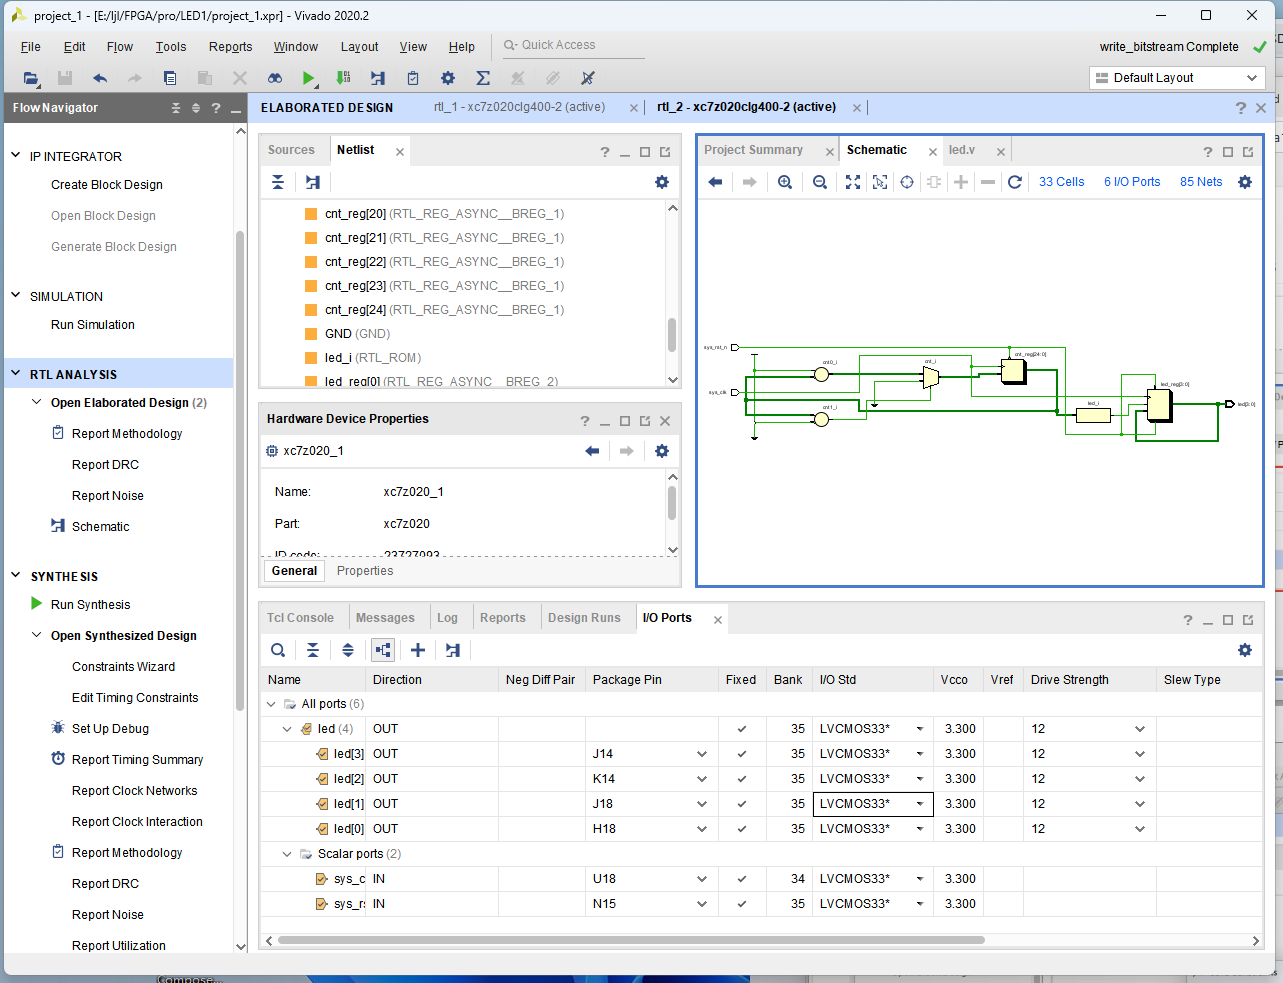Zoom in on the schematic
The width and height of the screenshot is (1283, 983).
(x=785, y=182)
